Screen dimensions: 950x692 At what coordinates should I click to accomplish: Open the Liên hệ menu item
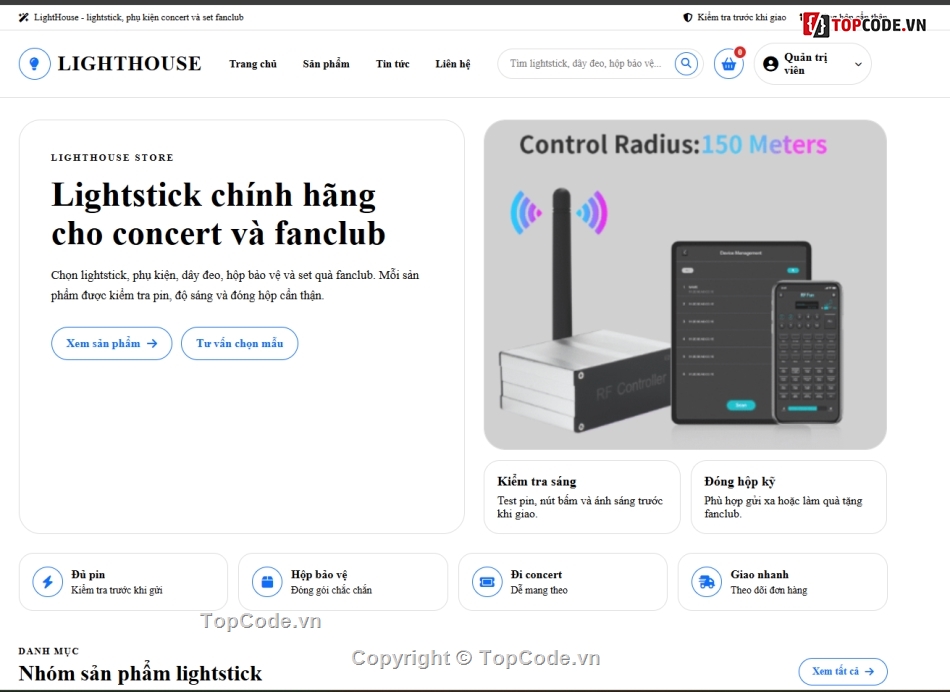453,64
